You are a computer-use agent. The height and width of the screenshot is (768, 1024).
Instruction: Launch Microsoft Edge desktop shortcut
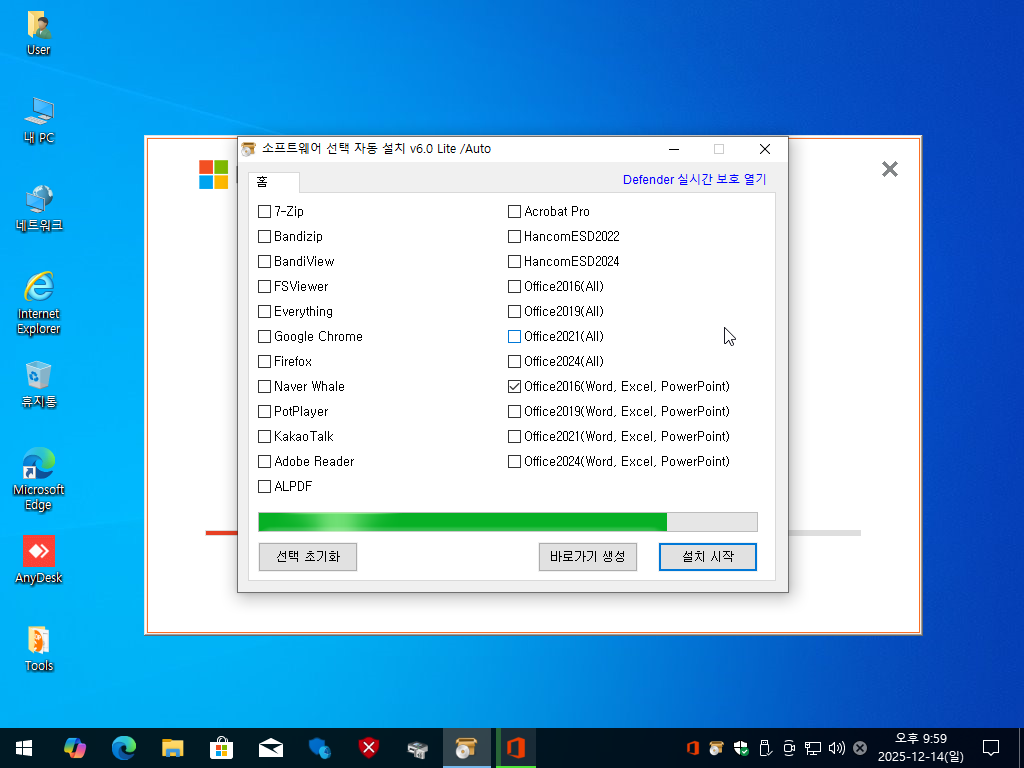[x=39, y=479]
